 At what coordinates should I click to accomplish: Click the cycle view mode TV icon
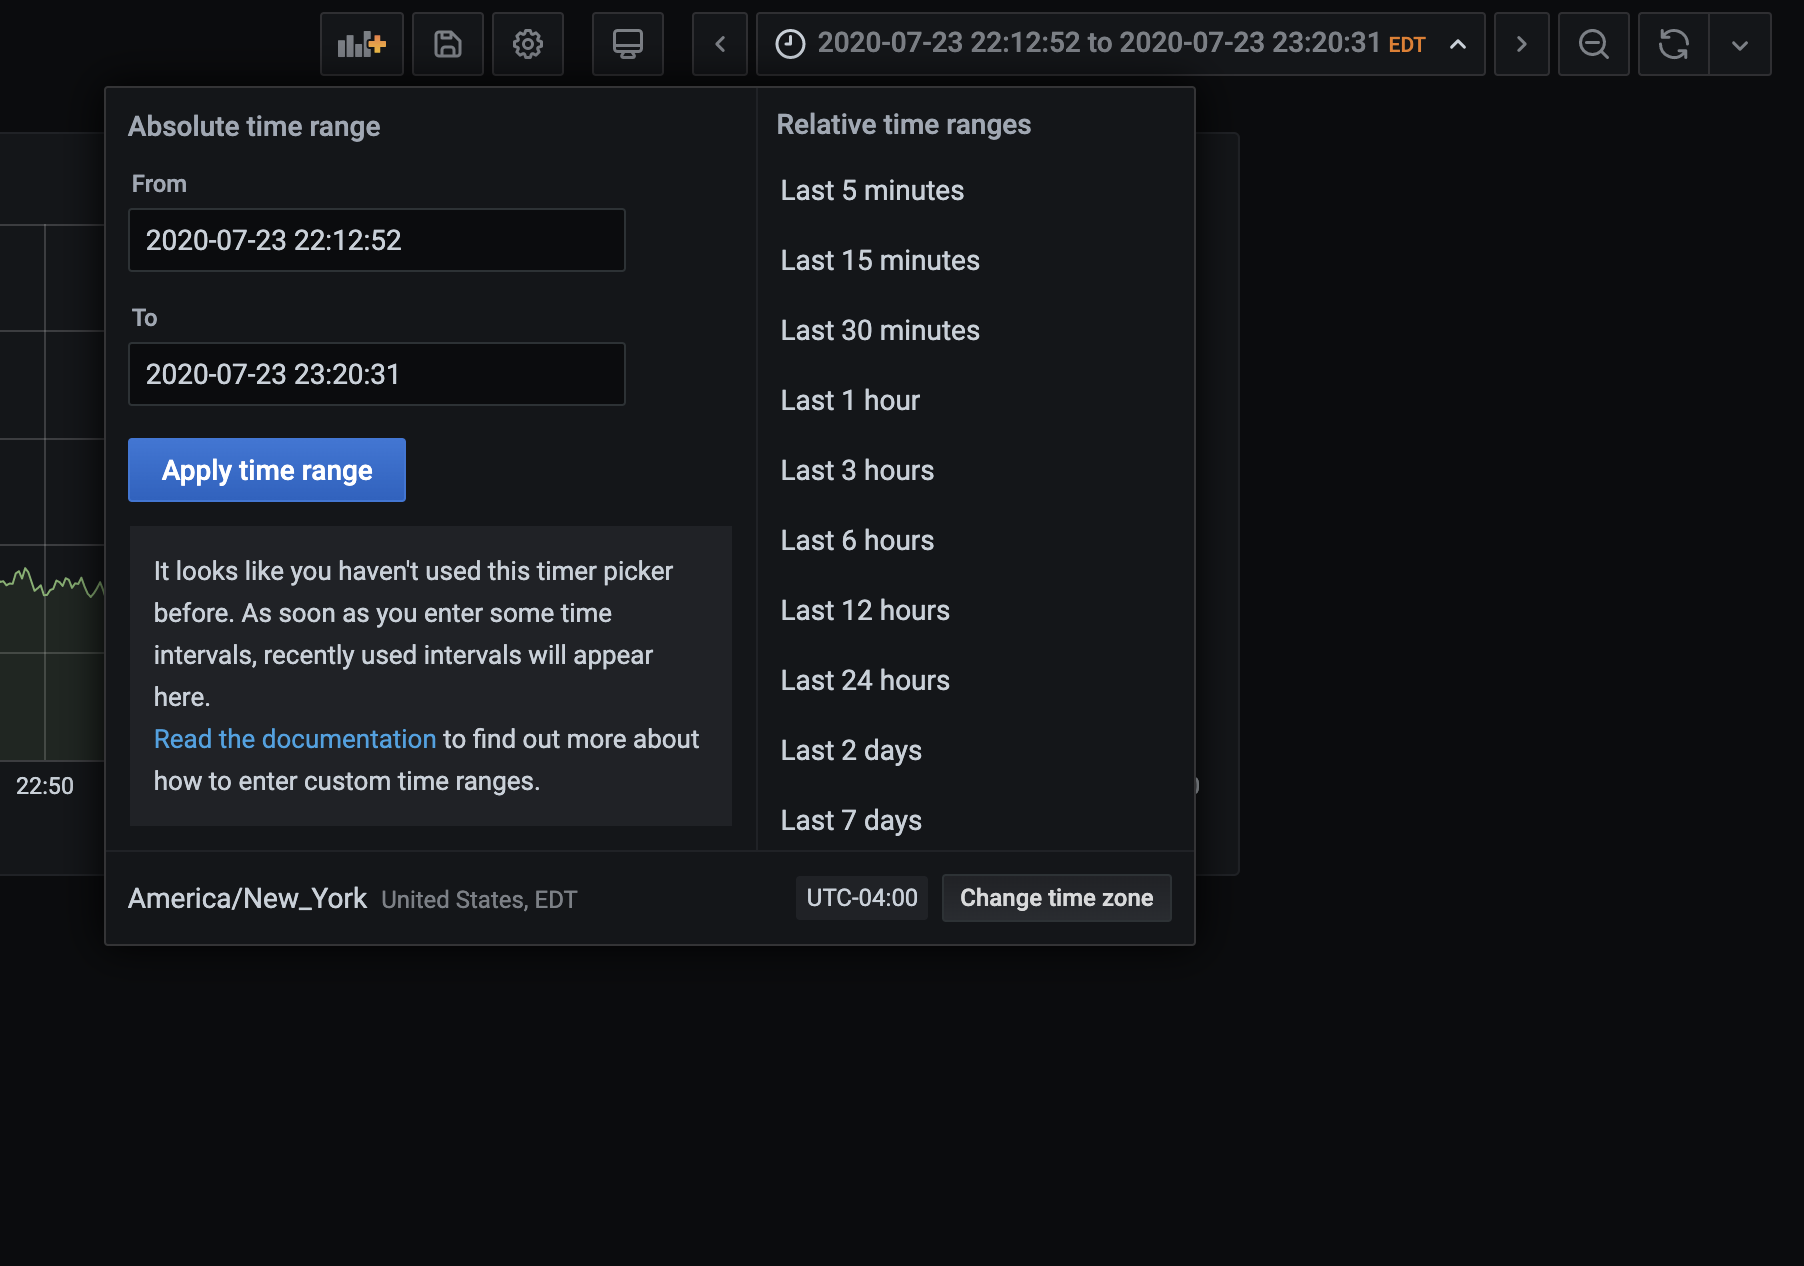click(x=627, y=44)
